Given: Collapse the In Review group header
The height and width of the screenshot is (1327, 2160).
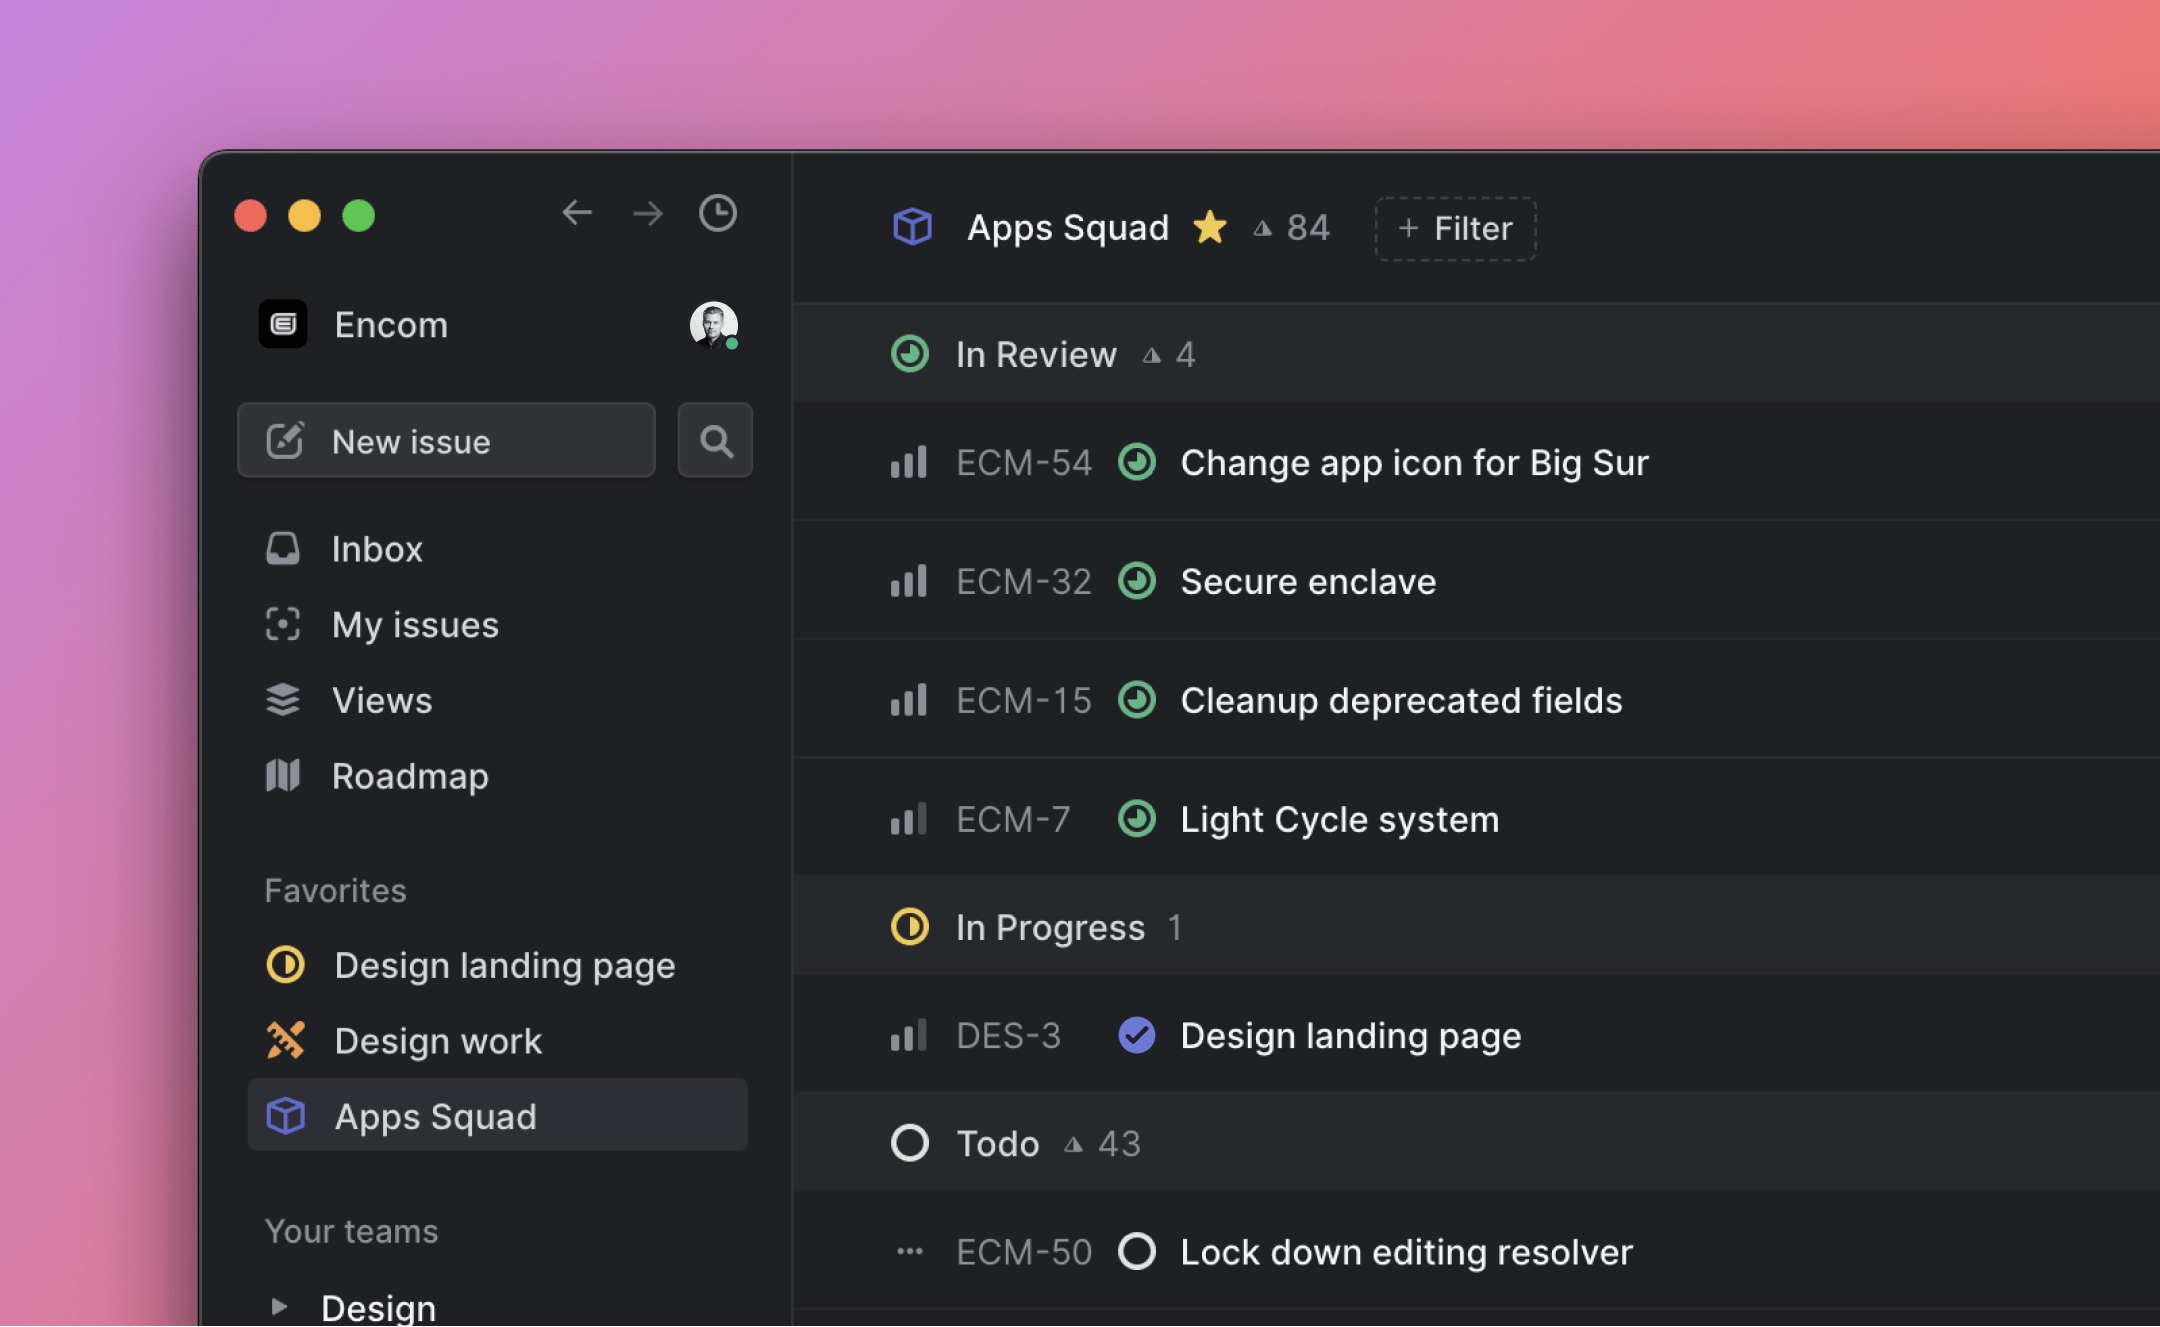Looking at the screenshot, I should point(1035,354).
